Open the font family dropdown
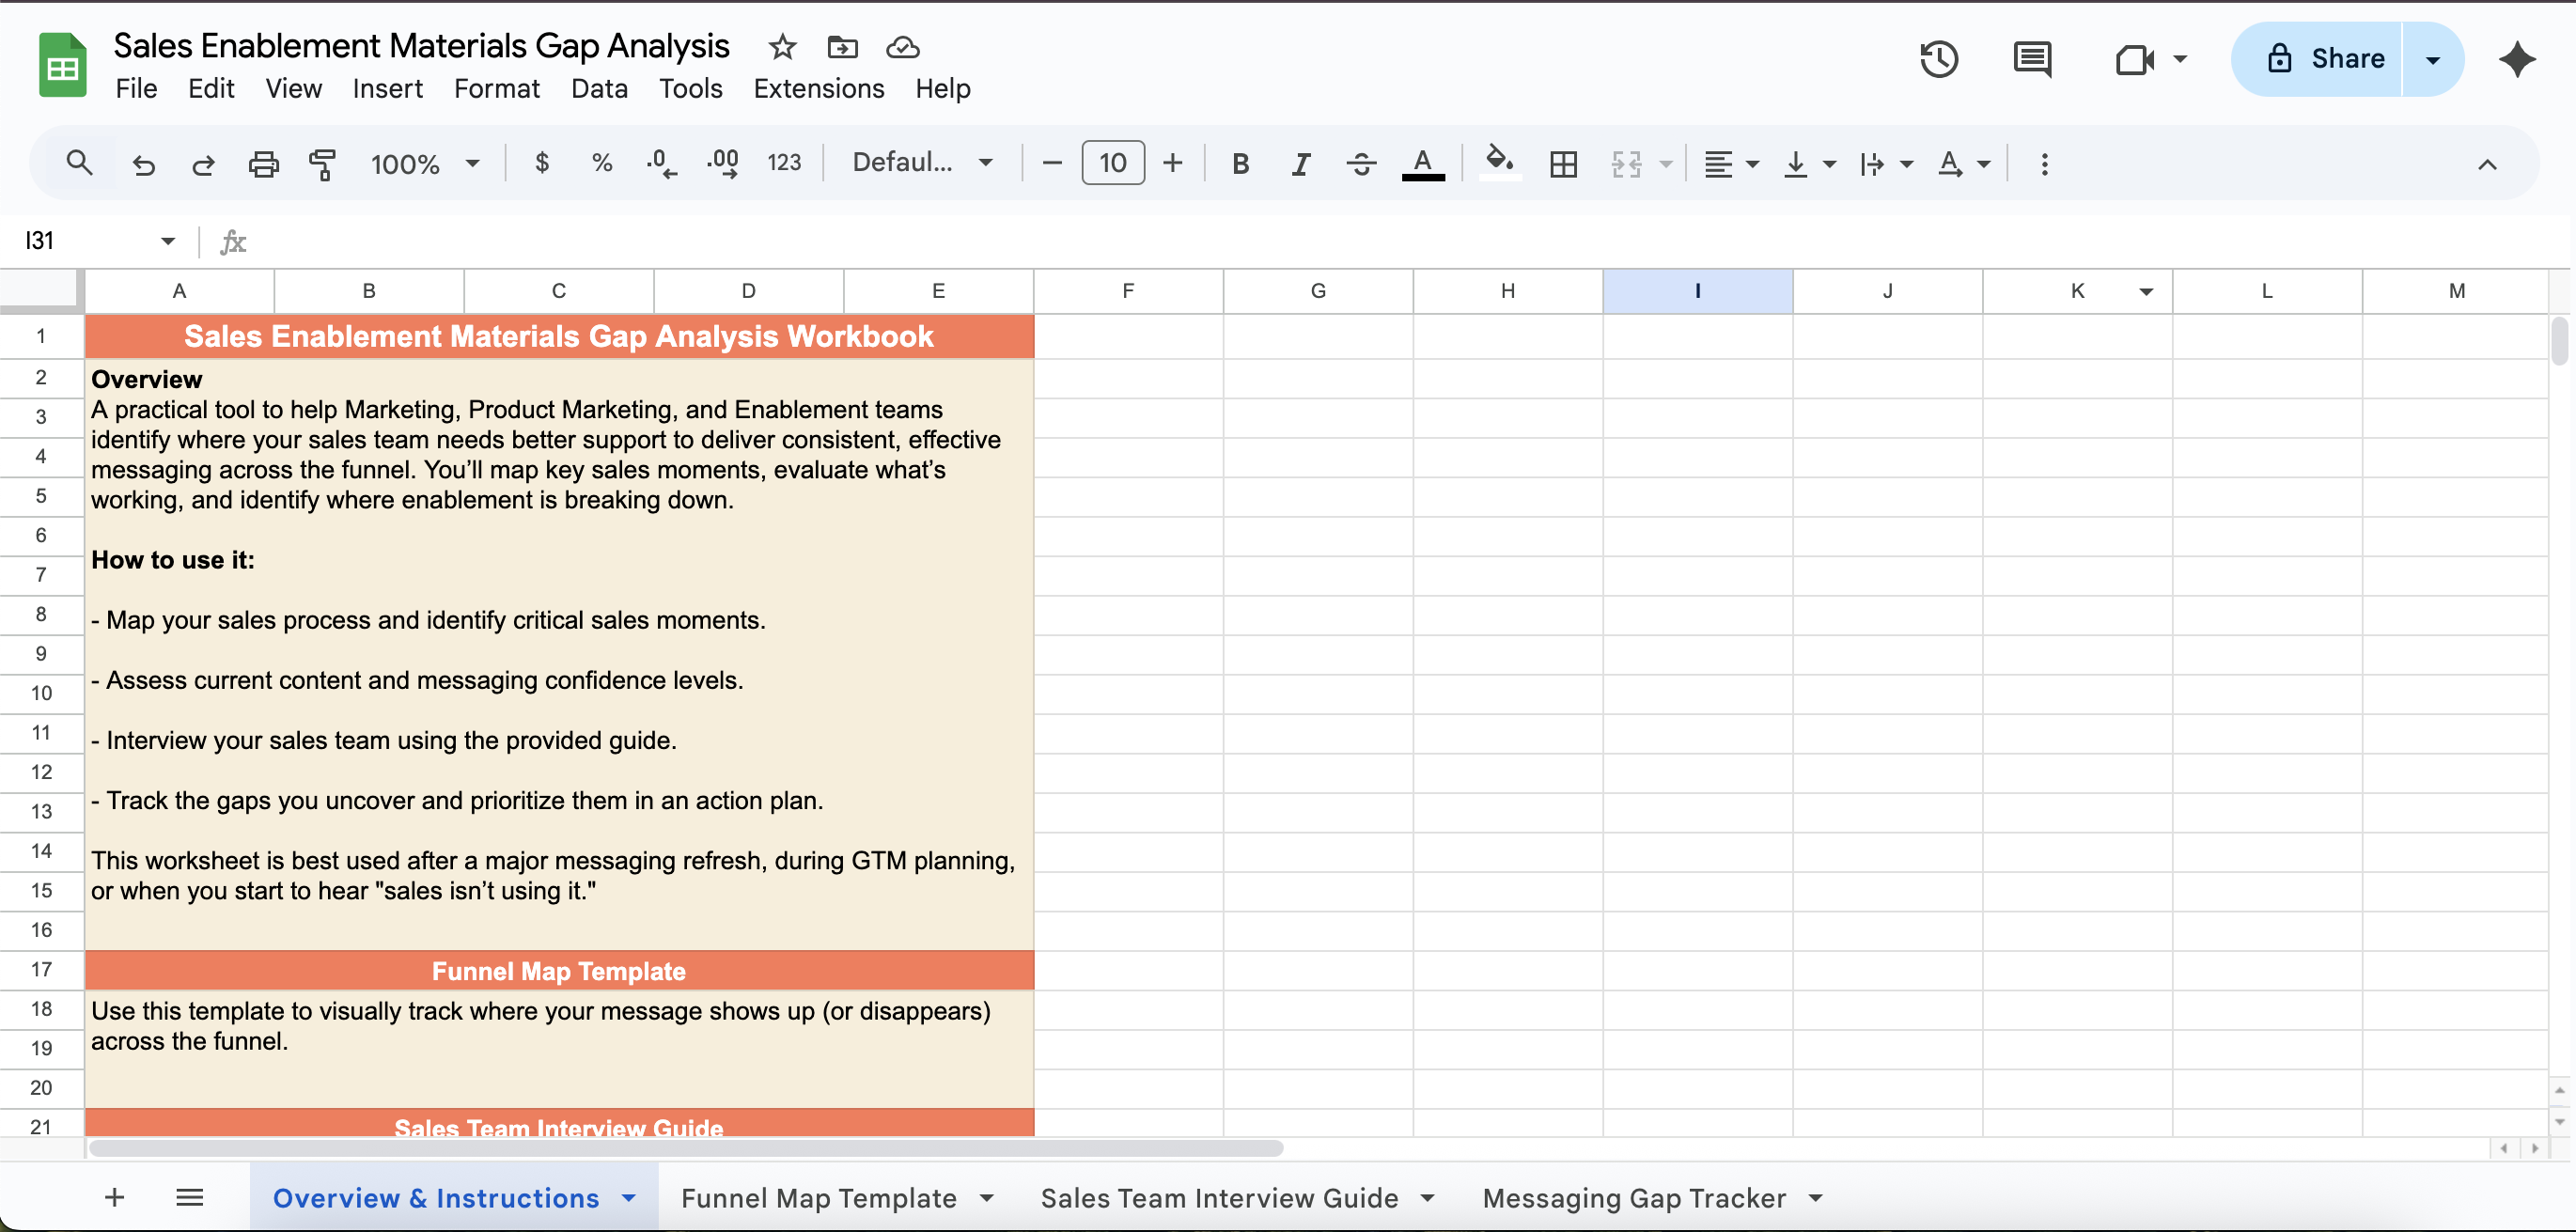Viewport: 2576px width, 1232px height. 922,162
